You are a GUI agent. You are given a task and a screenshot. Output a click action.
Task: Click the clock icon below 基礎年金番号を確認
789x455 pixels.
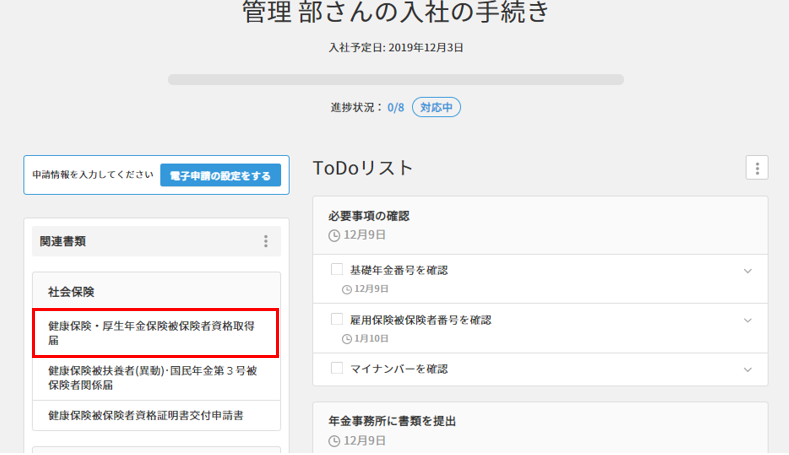[347, 289]
